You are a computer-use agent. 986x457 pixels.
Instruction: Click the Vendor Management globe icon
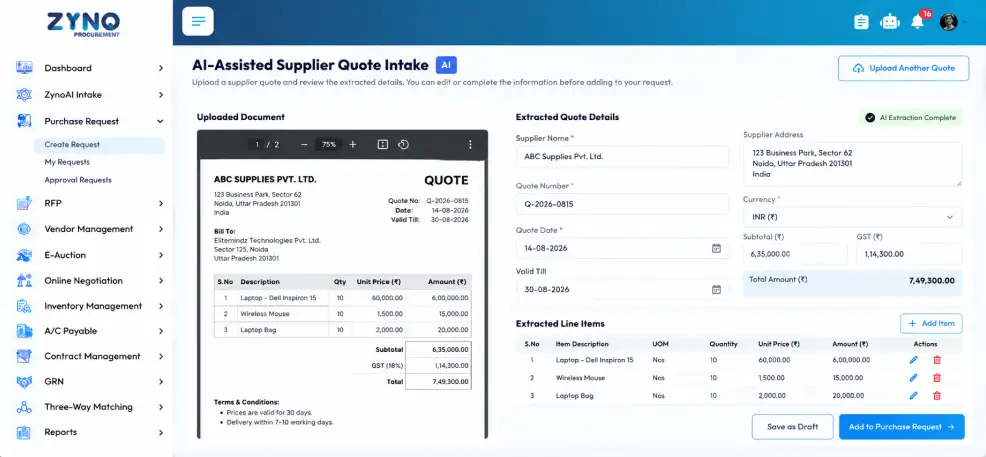[x=24, y=229]
